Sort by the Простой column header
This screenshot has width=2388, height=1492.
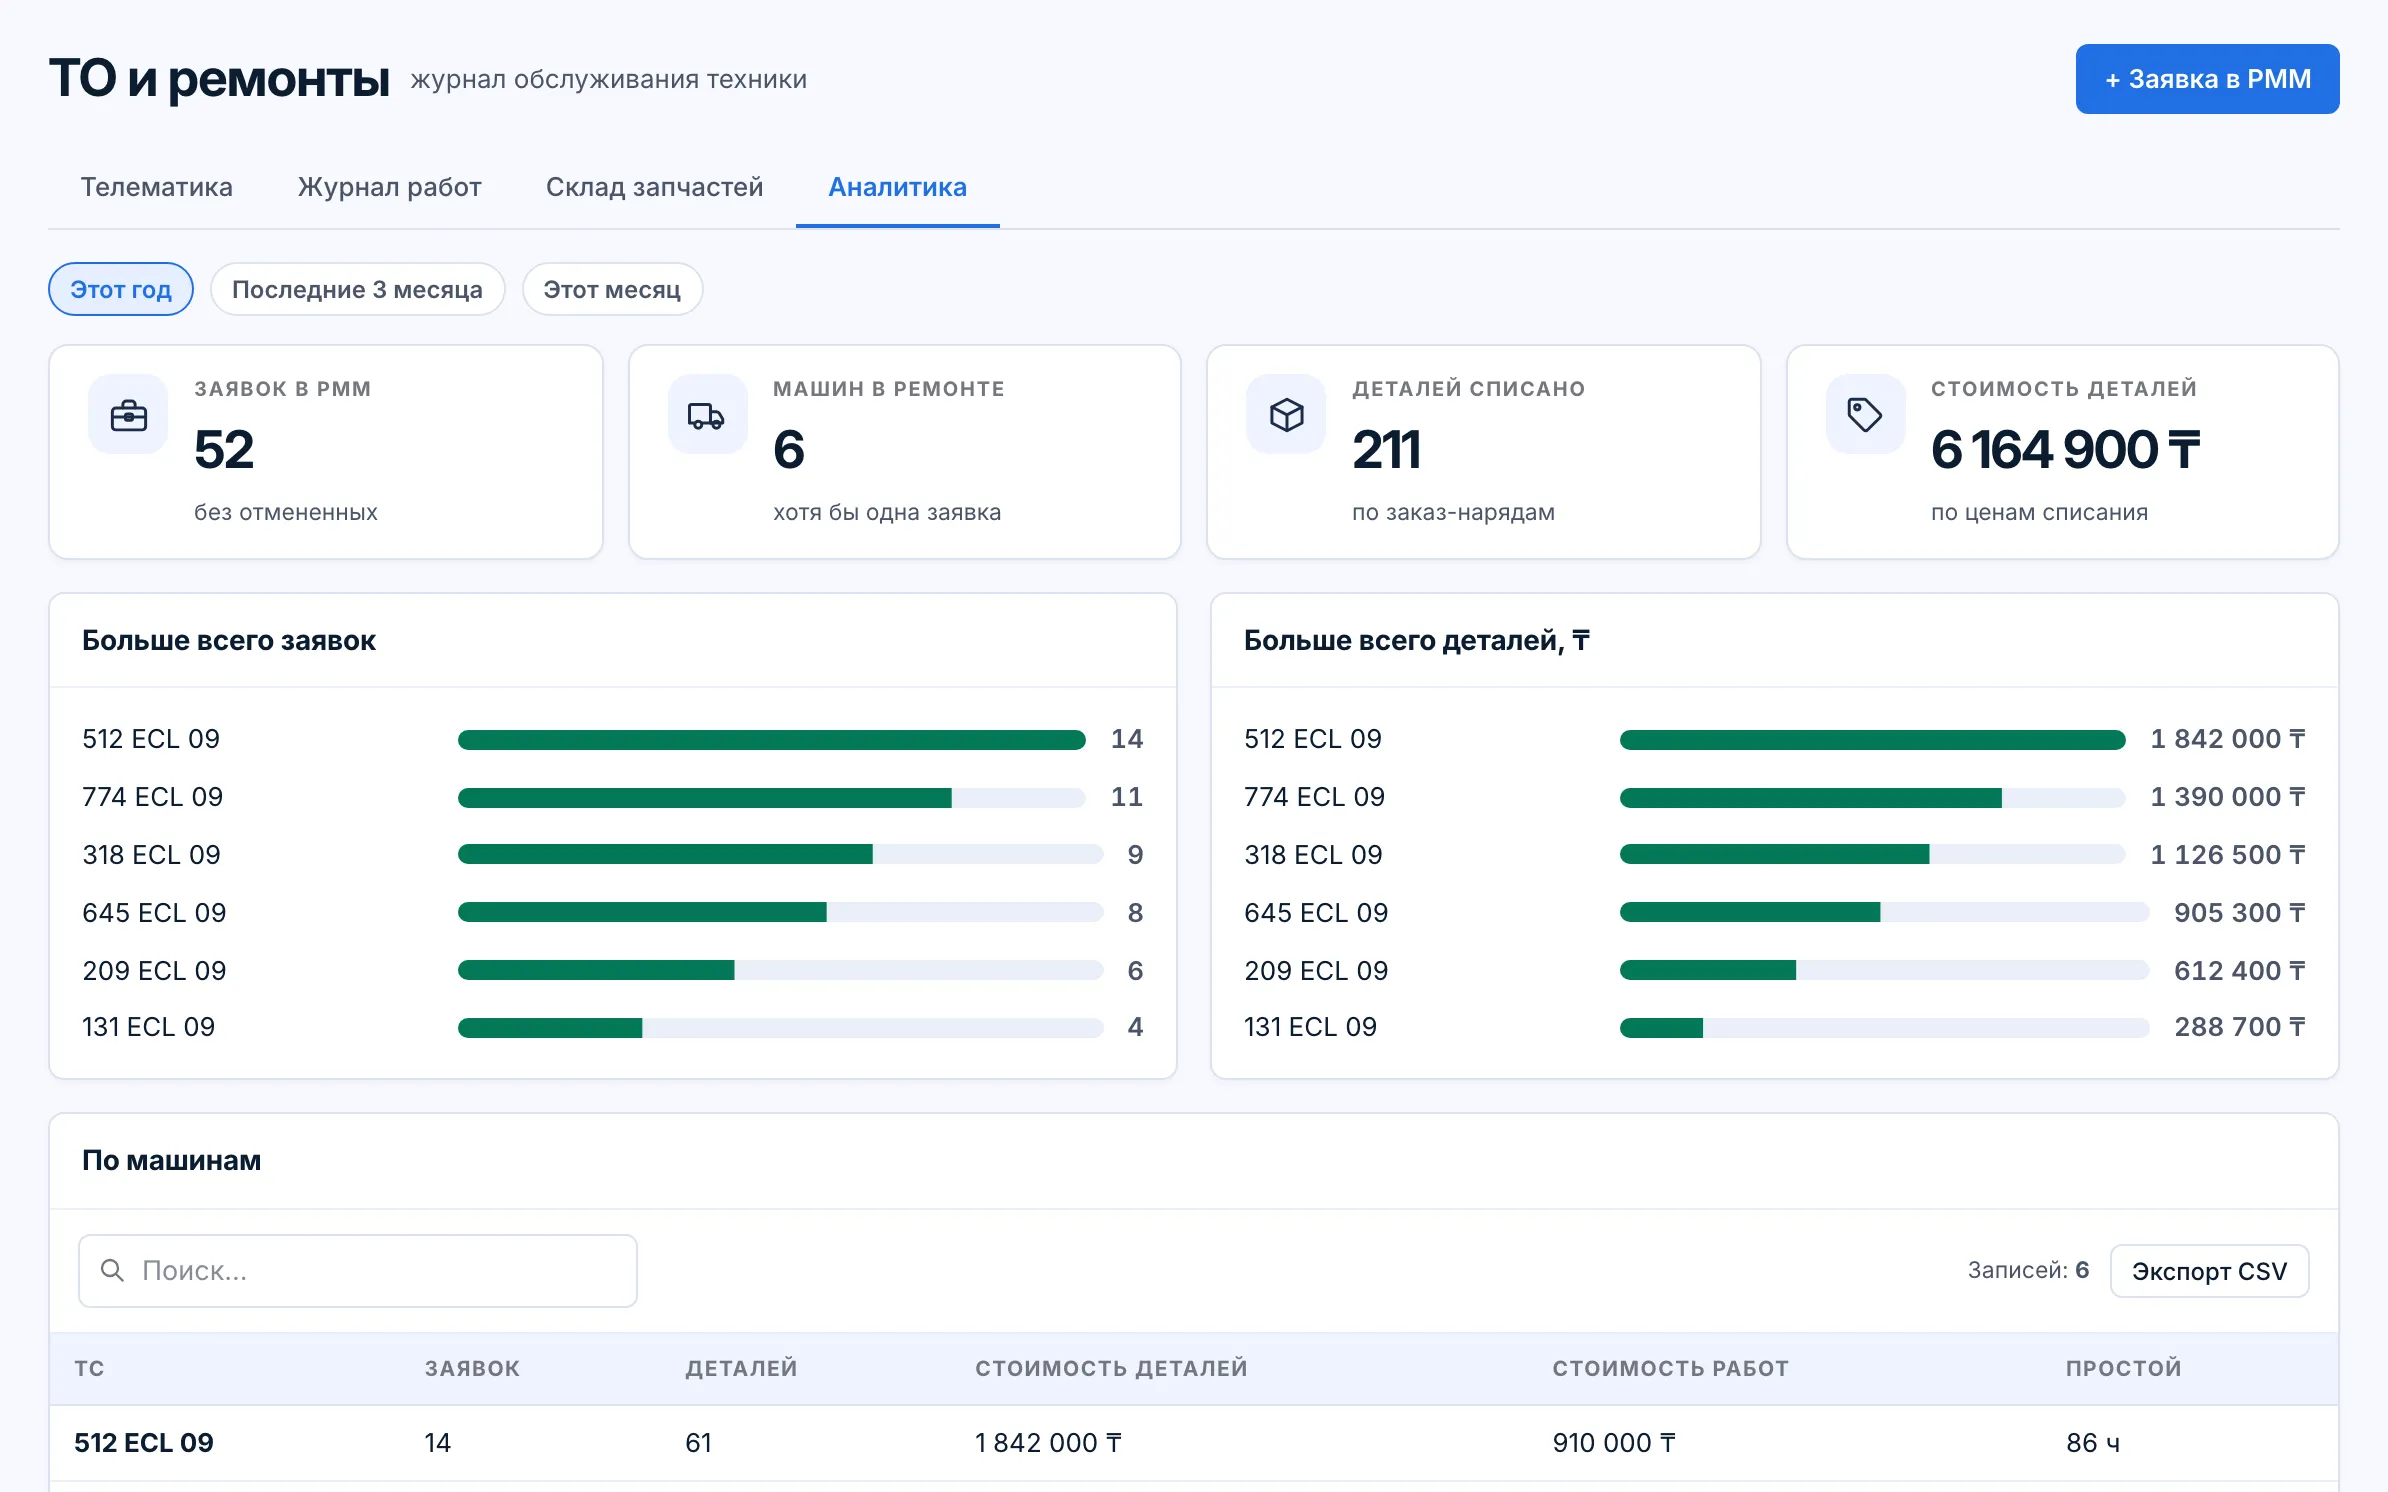[x=2124, y=1369]
